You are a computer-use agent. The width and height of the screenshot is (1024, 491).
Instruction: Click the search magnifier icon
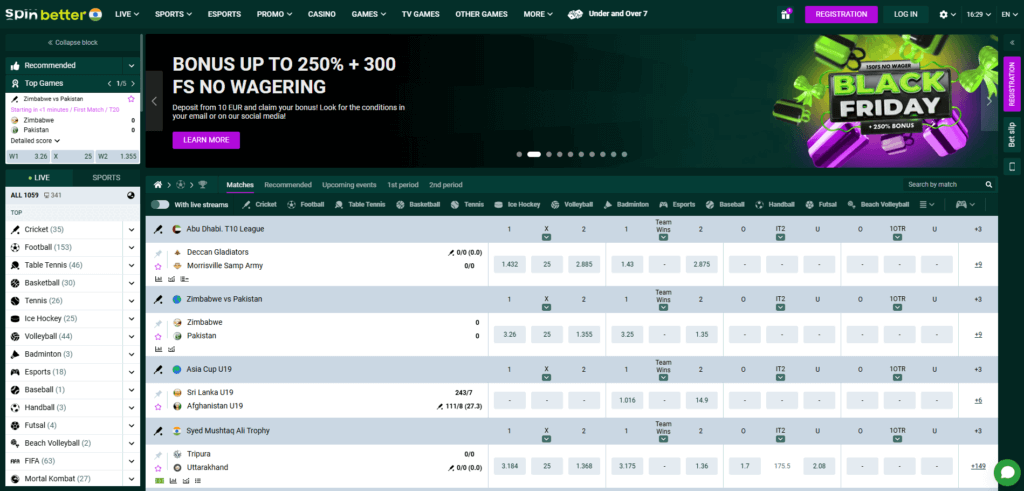[x=989, y=185]
